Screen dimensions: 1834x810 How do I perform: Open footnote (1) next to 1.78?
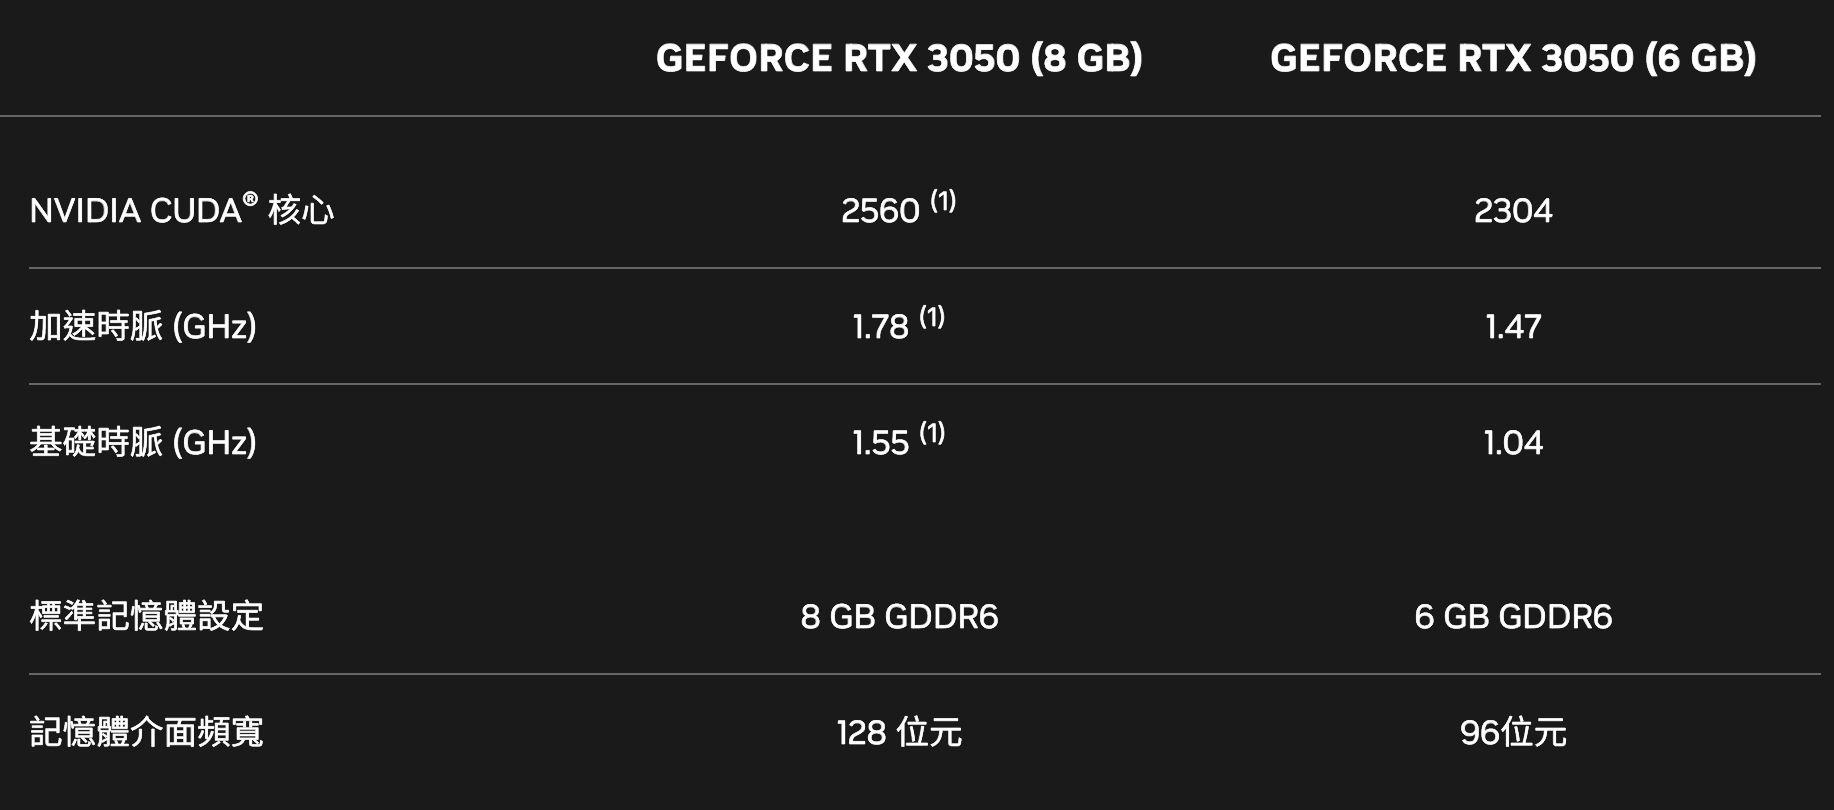pos(932,318)
